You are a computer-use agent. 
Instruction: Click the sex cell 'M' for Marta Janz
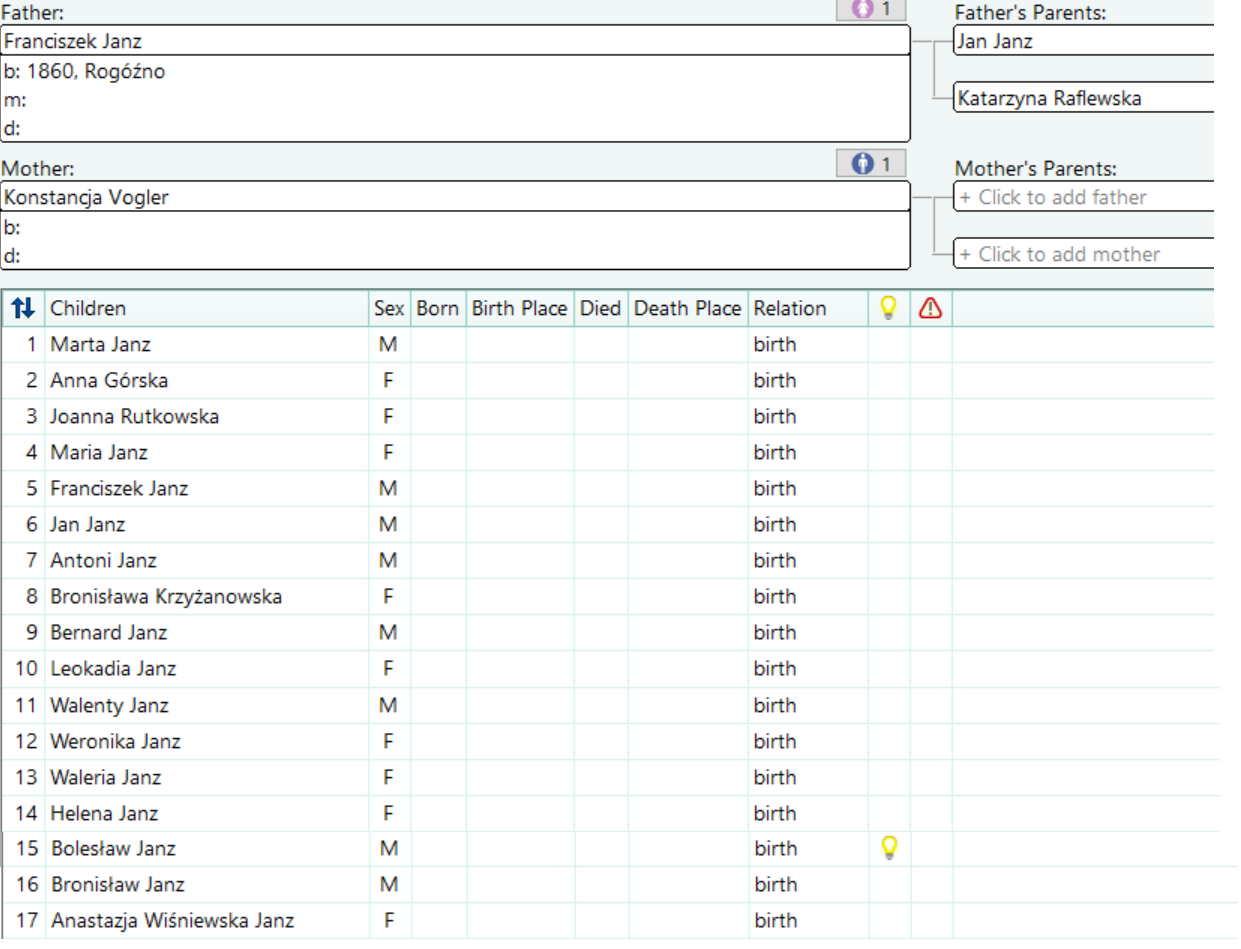(389, 344)
